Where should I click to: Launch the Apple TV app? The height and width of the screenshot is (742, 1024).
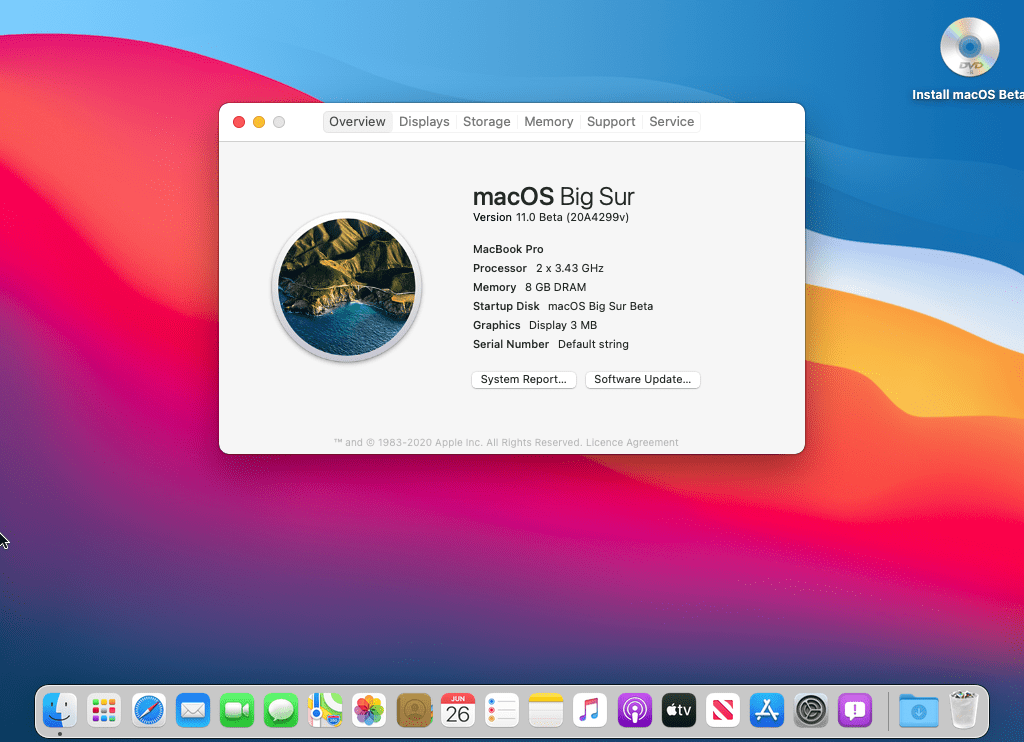678,710
